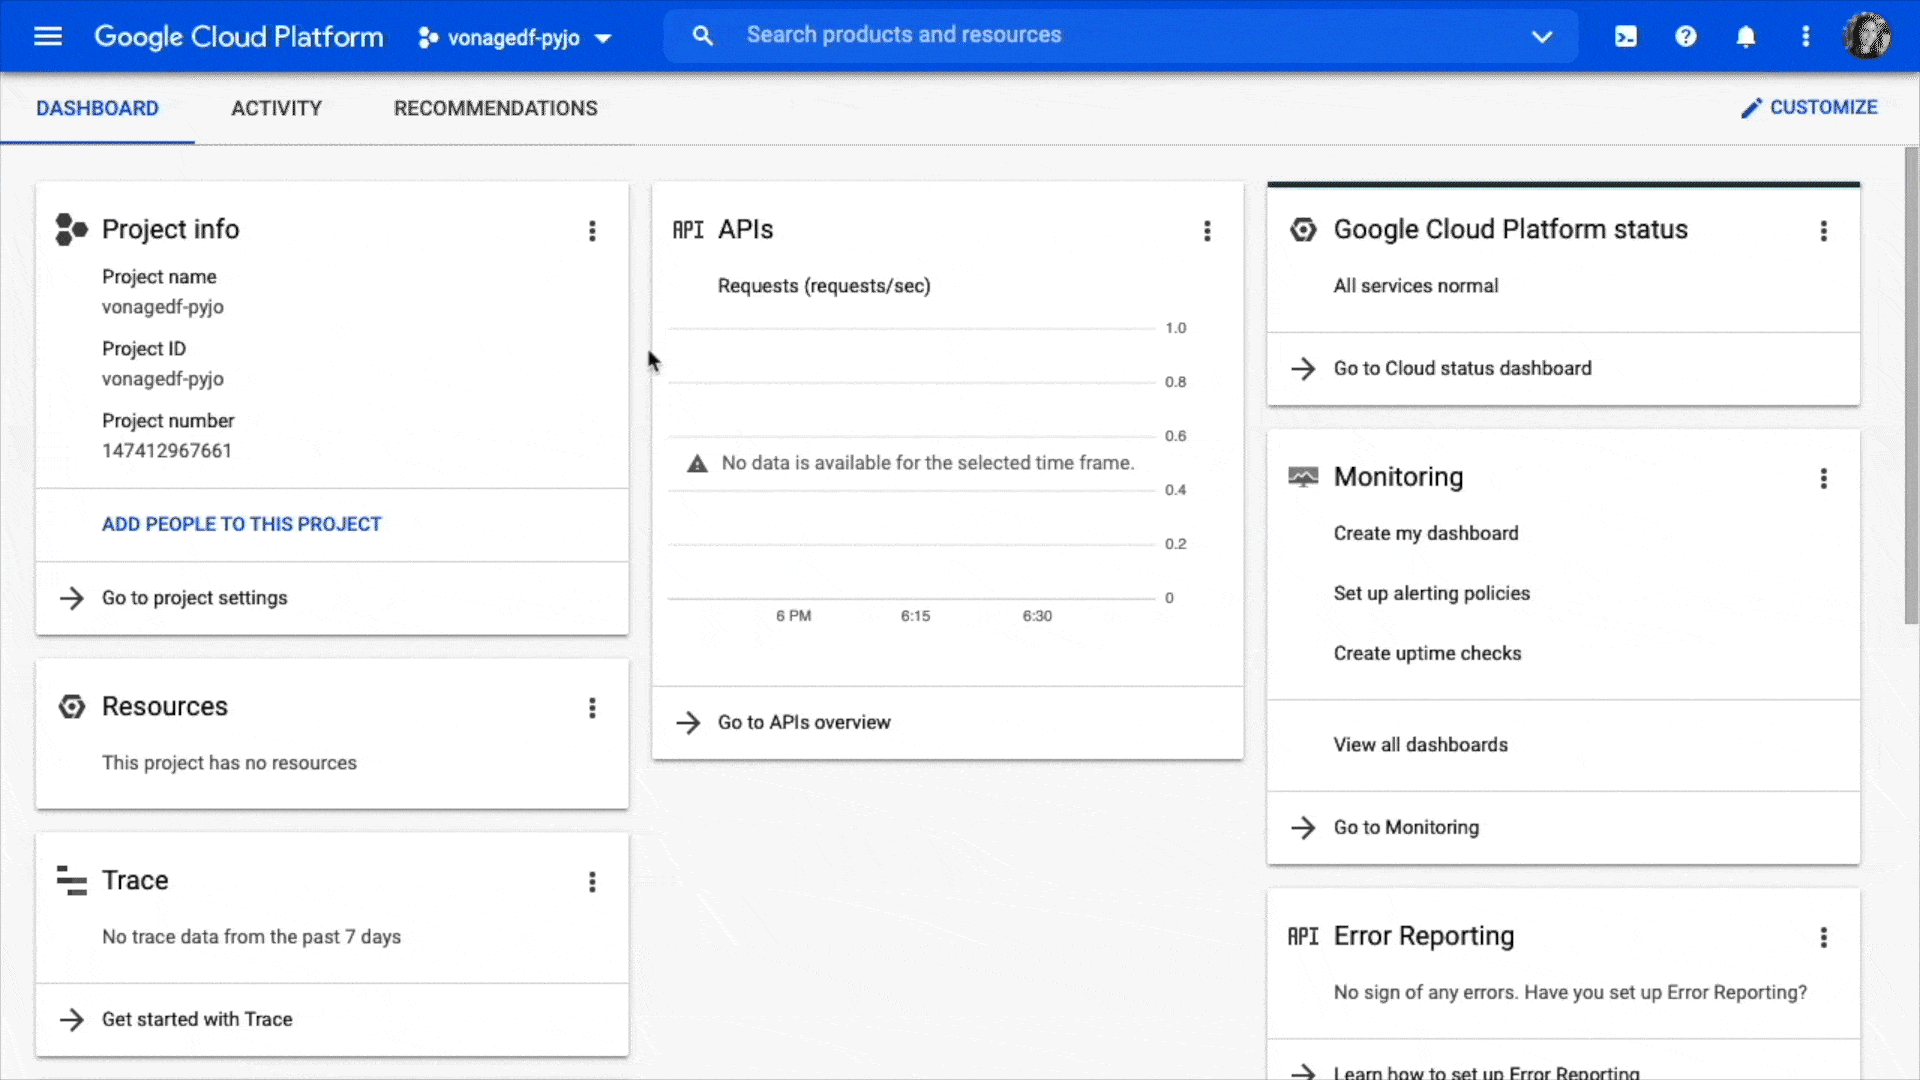This screenshot has height=1080, width=1920.
Task: Click the Google Cloud Platform logo text
Action: tap(238, 37)
